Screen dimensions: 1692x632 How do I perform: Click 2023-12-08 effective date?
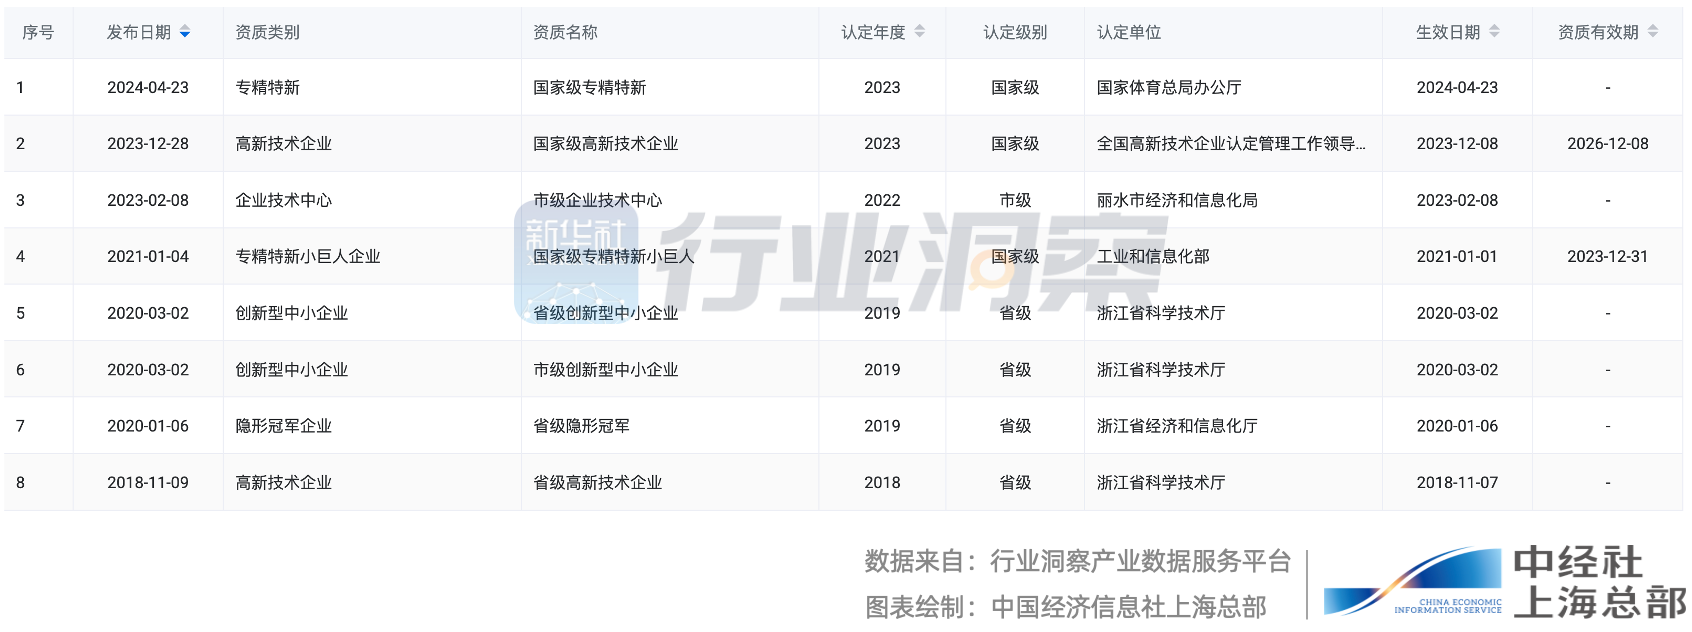[x=1457, y=143]
